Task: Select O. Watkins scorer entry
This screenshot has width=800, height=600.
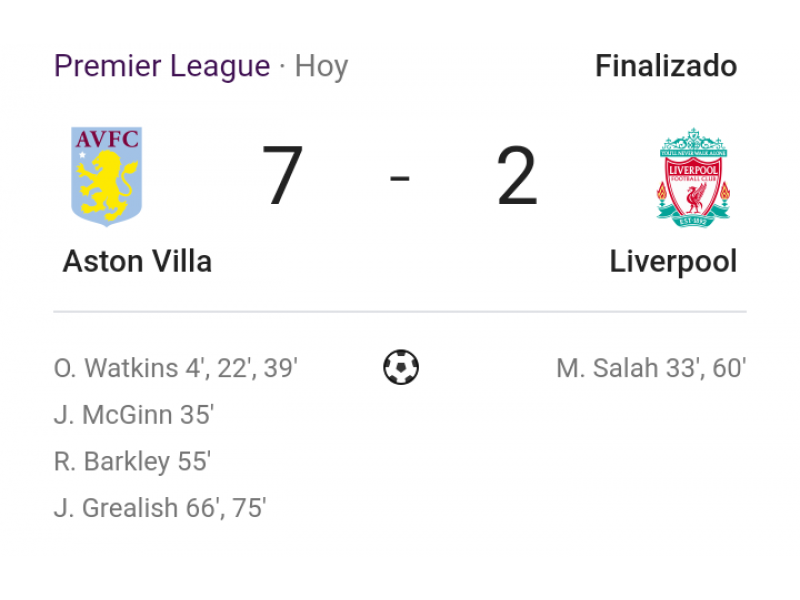Action: [176, 368]
